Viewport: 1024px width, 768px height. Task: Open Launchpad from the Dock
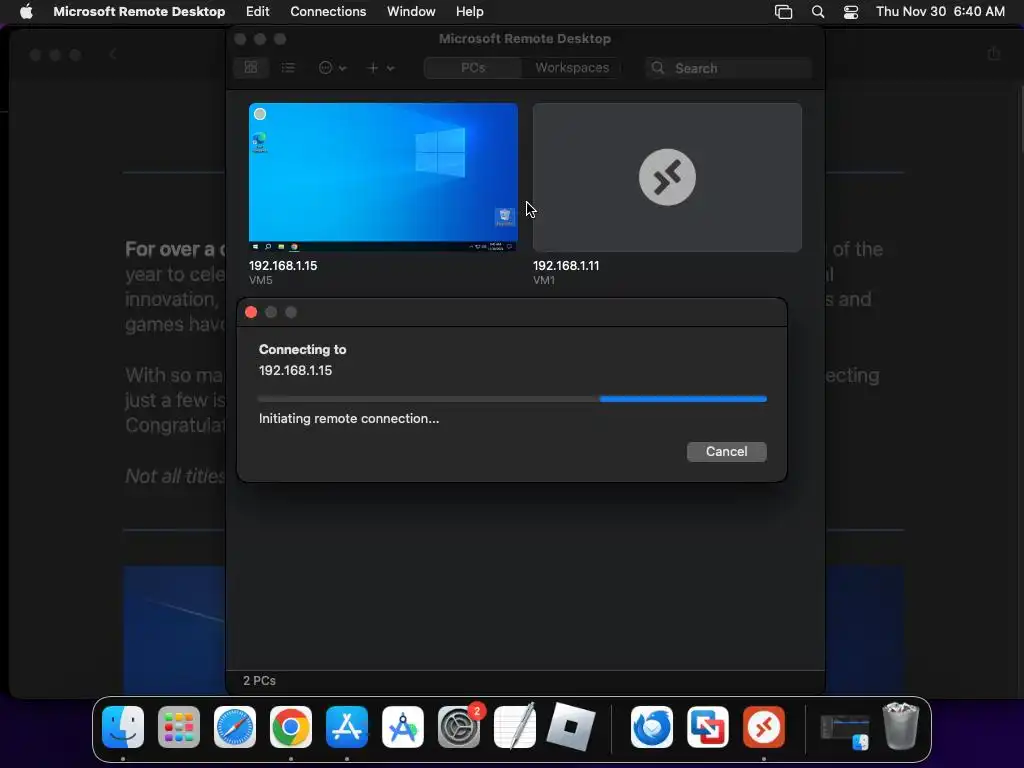click(179, 727)
